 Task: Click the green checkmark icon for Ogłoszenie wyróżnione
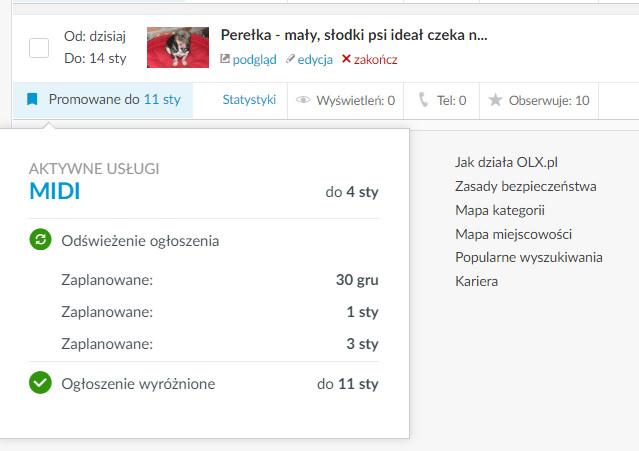(40, 383)
